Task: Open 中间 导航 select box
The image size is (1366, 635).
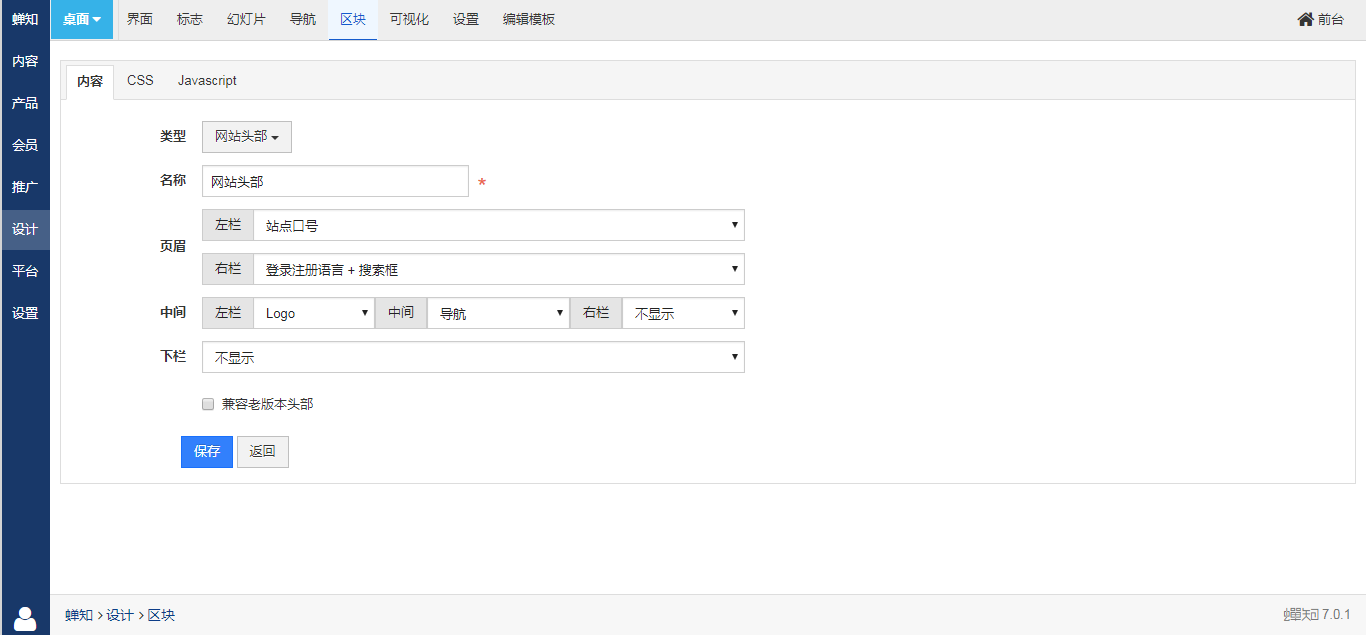Action: tap(498, 313)
